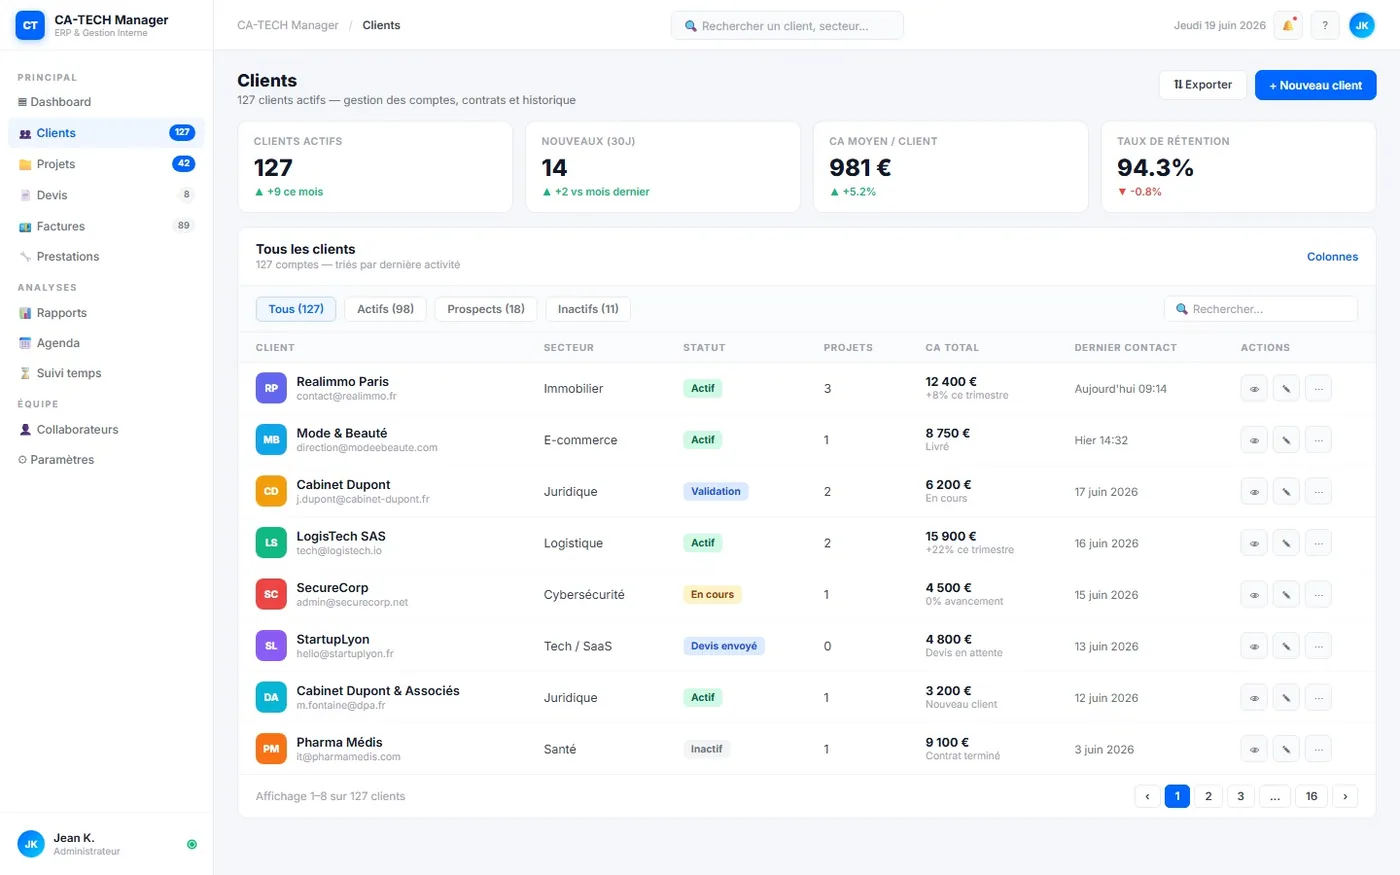Viewport: 1400px width, 875px height.
Task: Open the notifications bell icon
Action: click(x=1288, y=25)
